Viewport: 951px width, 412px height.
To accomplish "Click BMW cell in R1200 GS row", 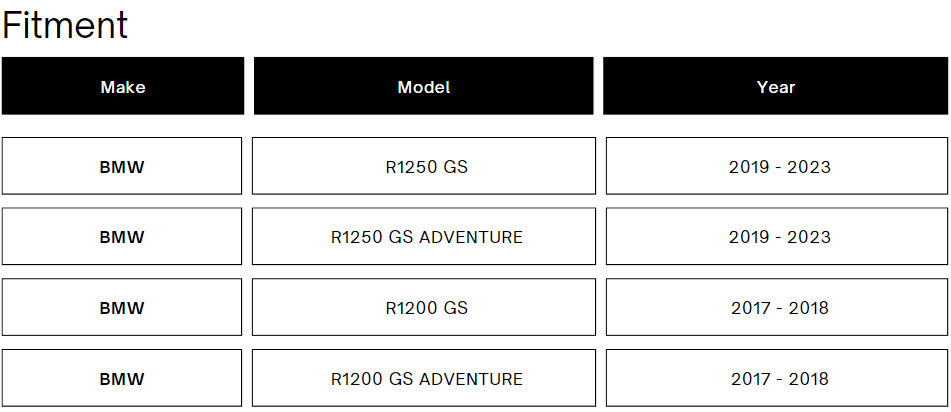I will click(x=122, y=308).
